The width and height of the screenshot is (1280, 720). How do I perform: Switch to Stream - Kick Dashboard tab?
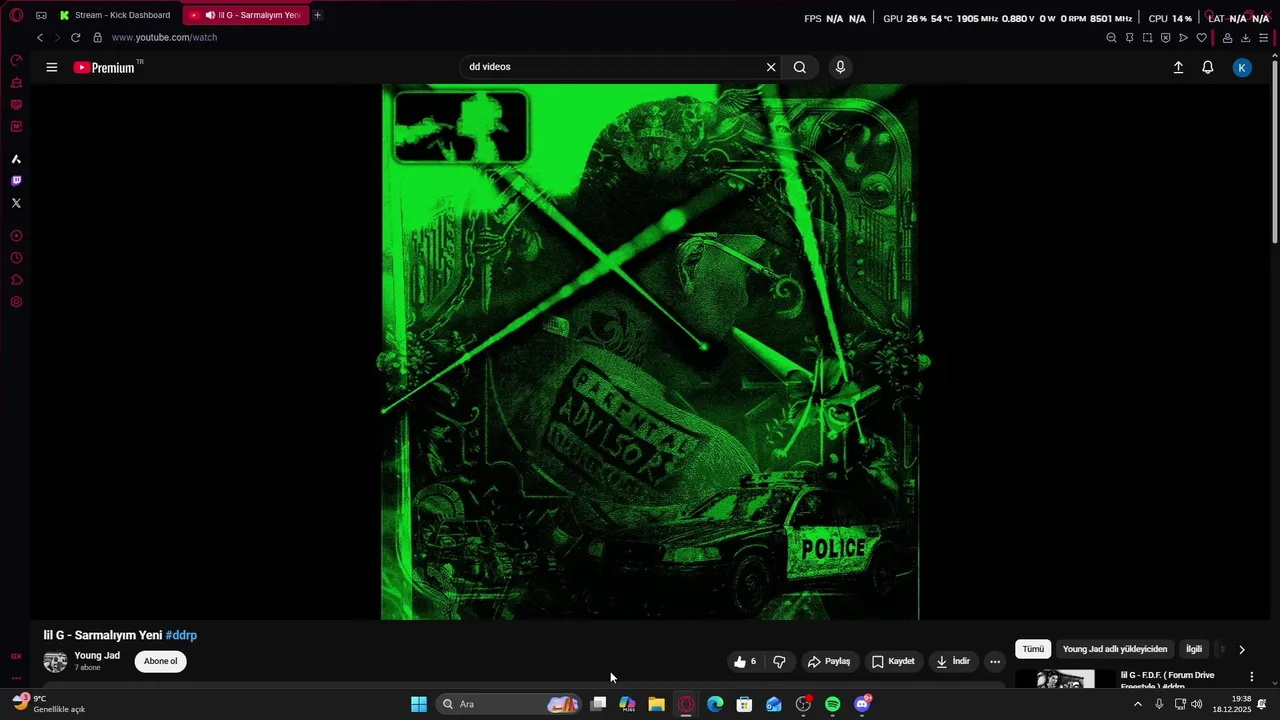[115, 15]
